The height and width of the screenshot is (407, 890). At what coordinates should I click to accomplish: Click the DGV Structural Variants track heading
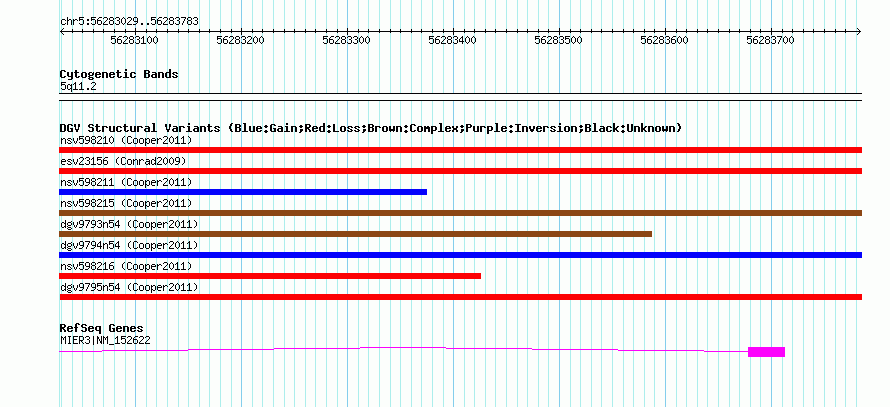[370, 128]
